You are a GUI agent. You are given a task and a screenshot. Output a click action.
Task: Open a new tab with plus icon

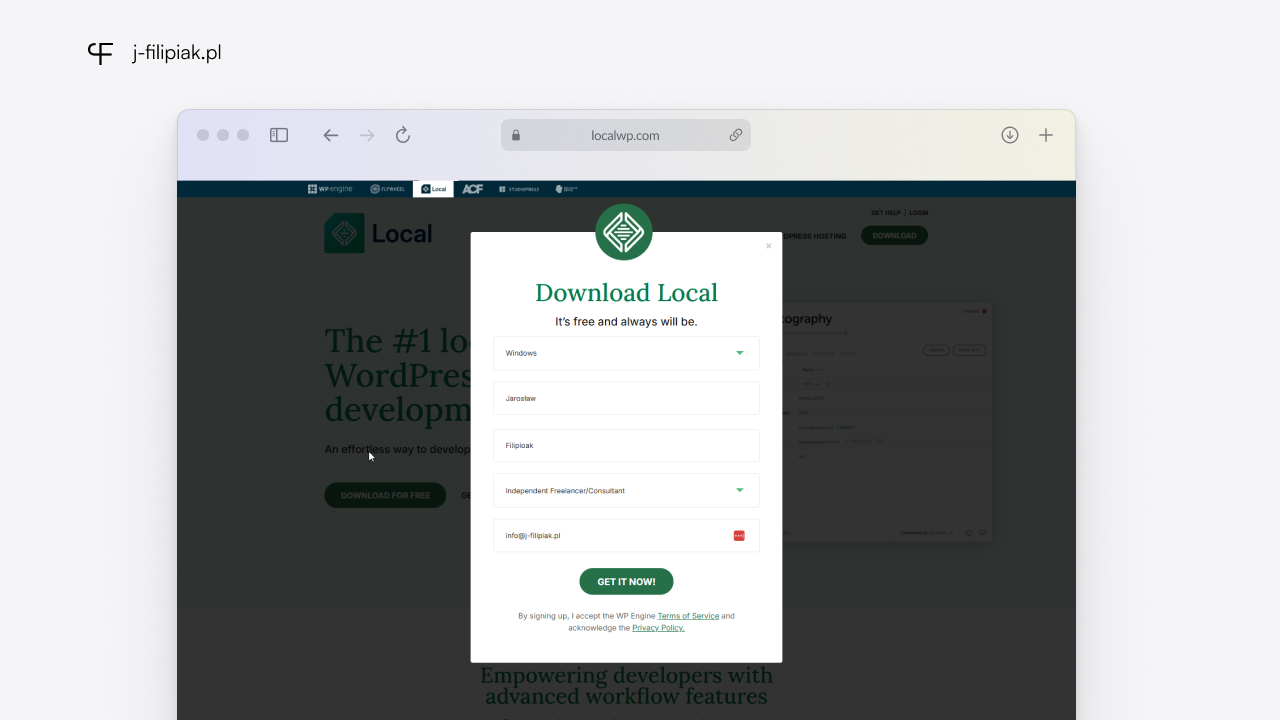1046,135
